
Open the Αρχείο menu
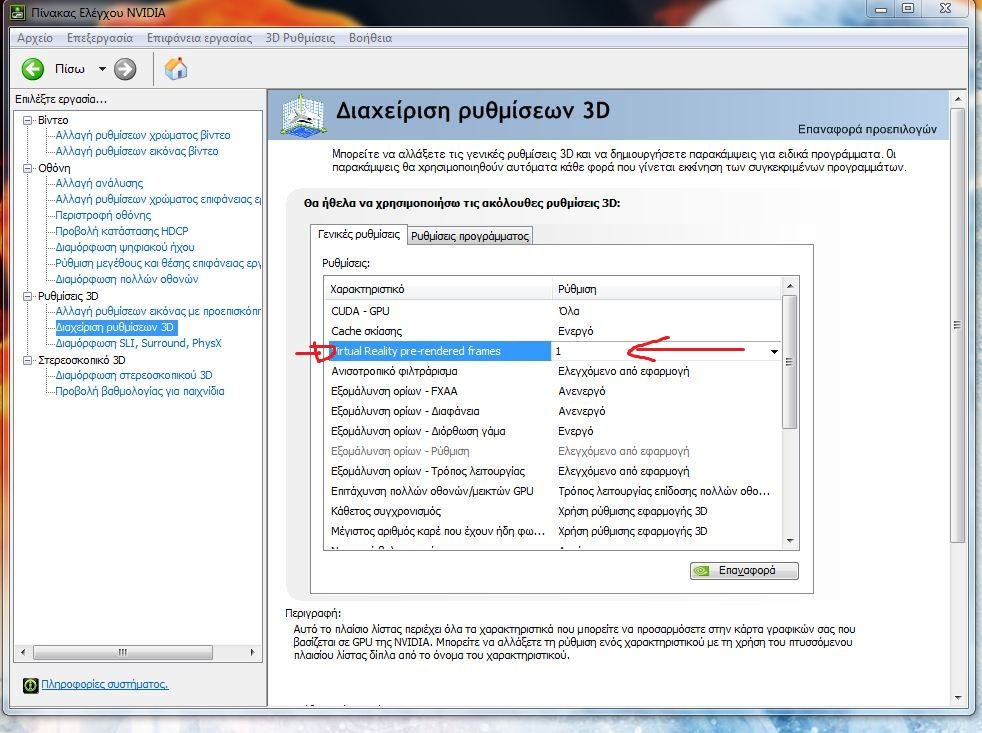(x=35, y=38)
